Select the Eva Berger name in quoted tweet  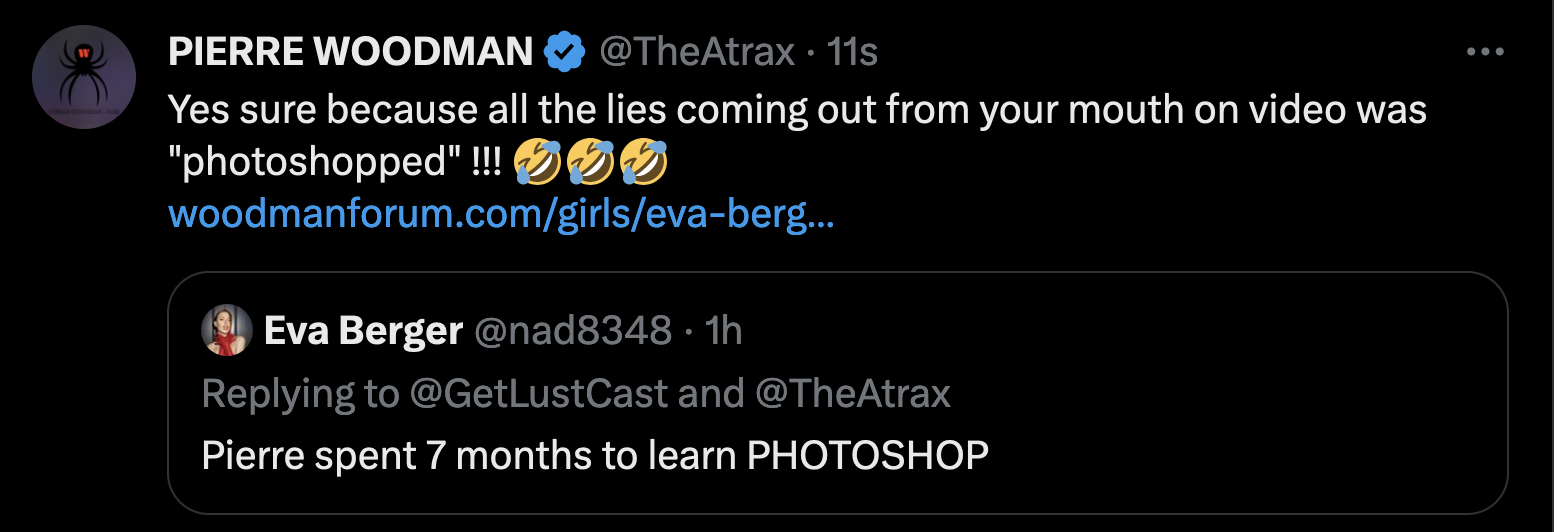pyautogui.click(x=363, y=330)
